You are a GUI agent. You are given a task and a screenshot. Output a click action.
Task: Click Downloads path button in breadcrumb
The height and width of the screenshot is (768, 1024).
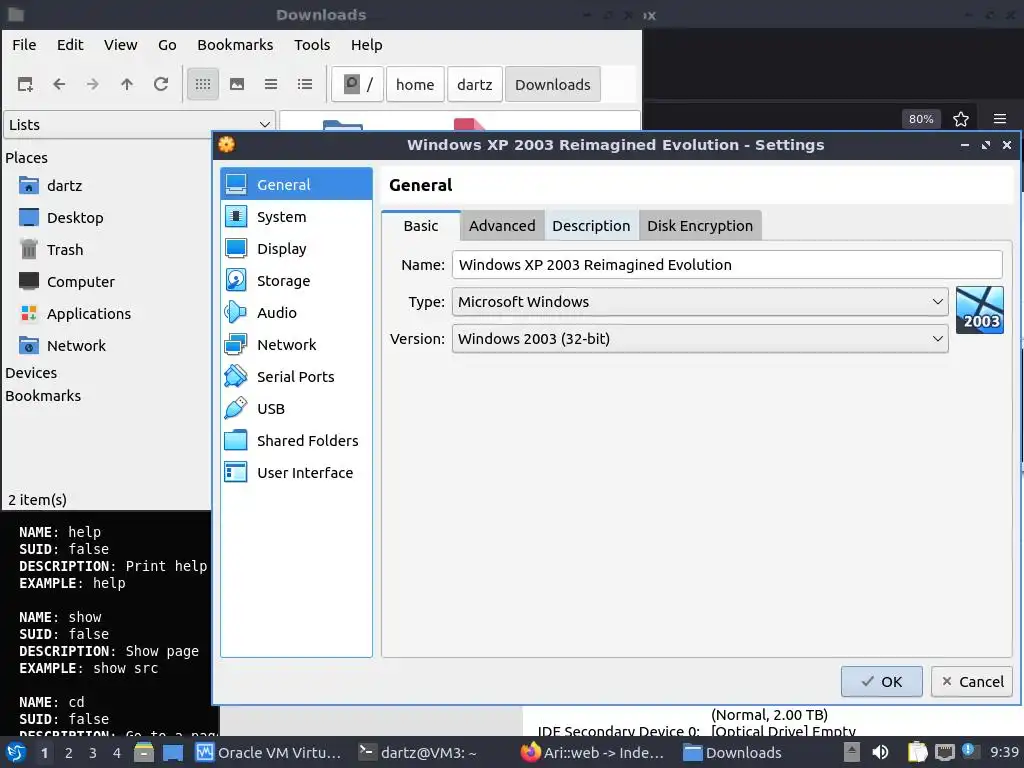[552, 84]
